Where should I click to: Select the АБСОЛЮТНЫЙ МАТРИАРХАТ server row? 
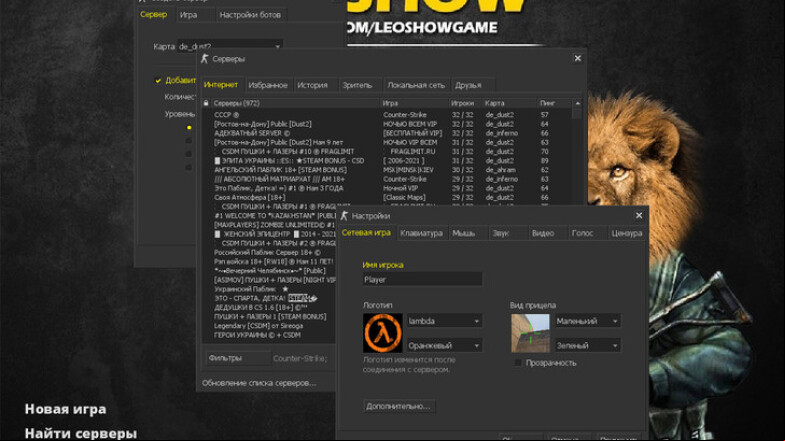[x=385, y=179]
